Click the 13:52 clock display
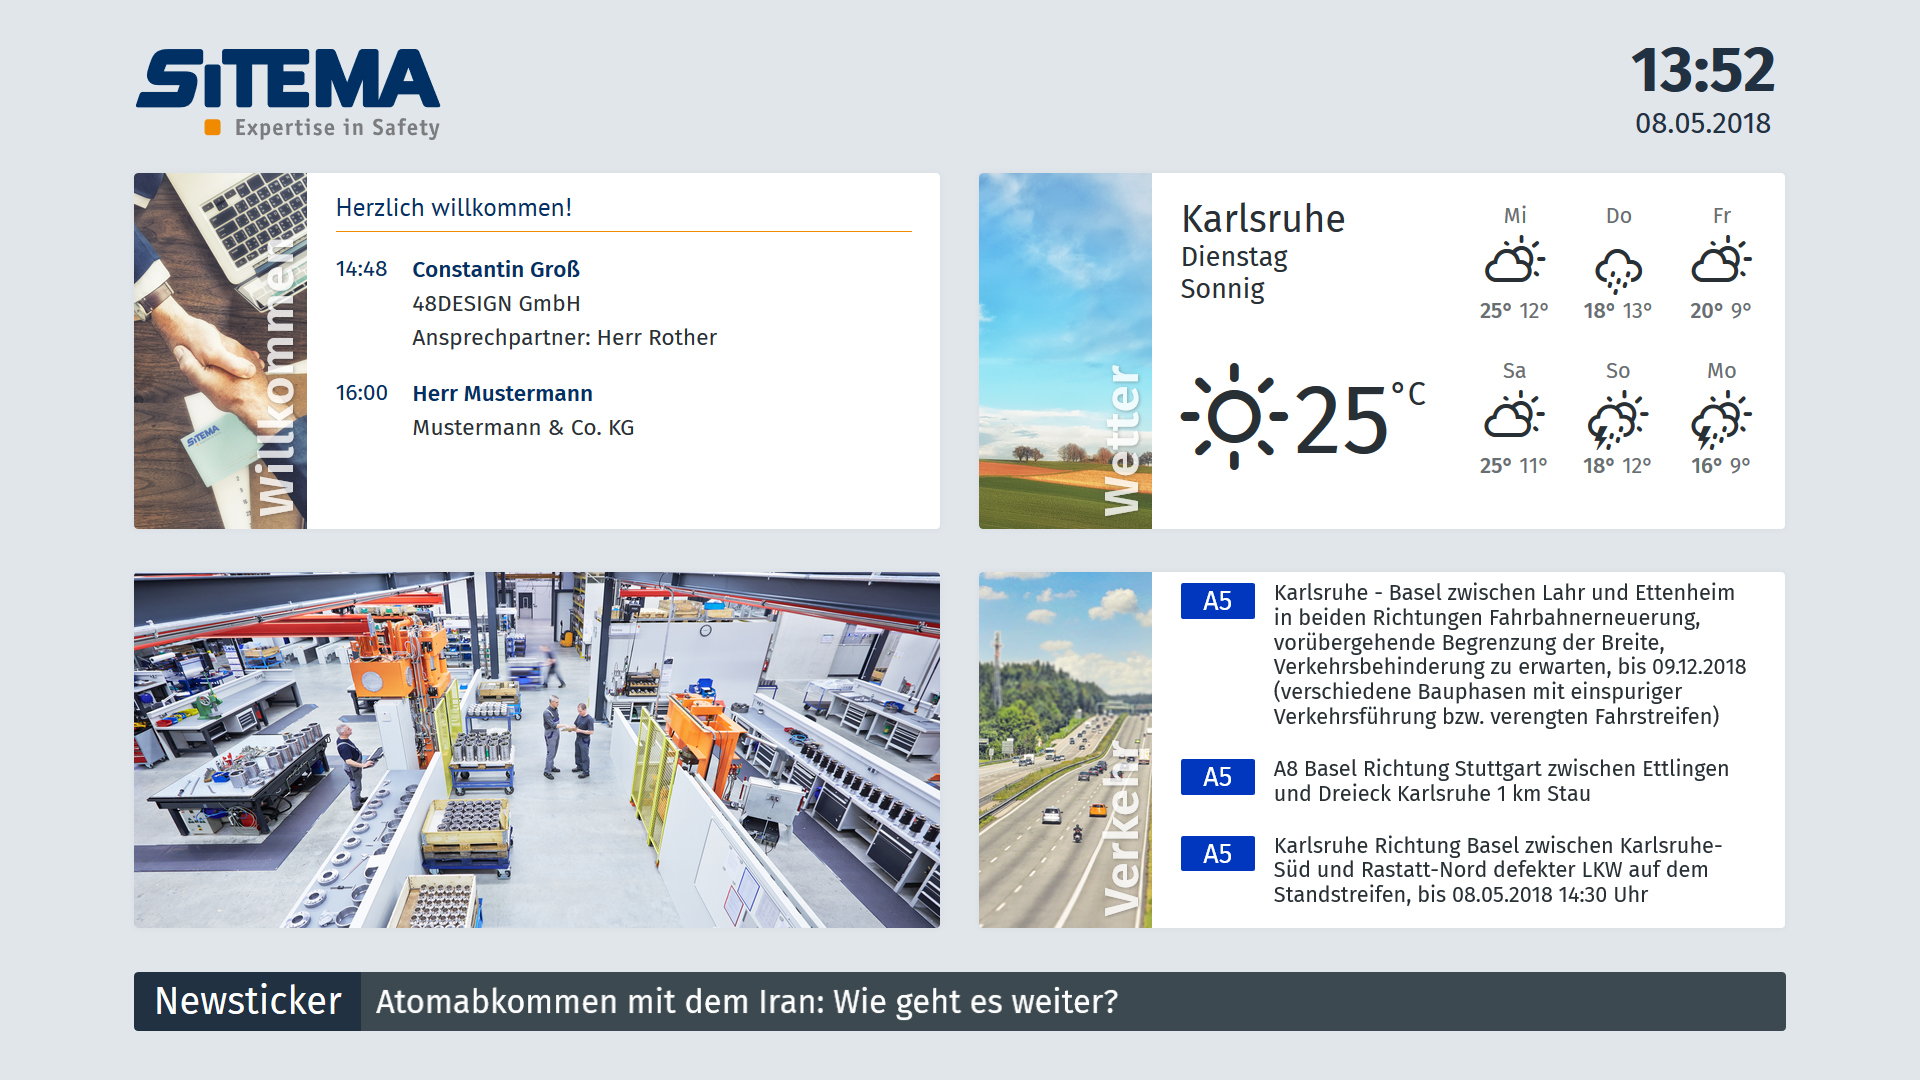This screenshot has height=1080, width=1920. [1702, 72]
